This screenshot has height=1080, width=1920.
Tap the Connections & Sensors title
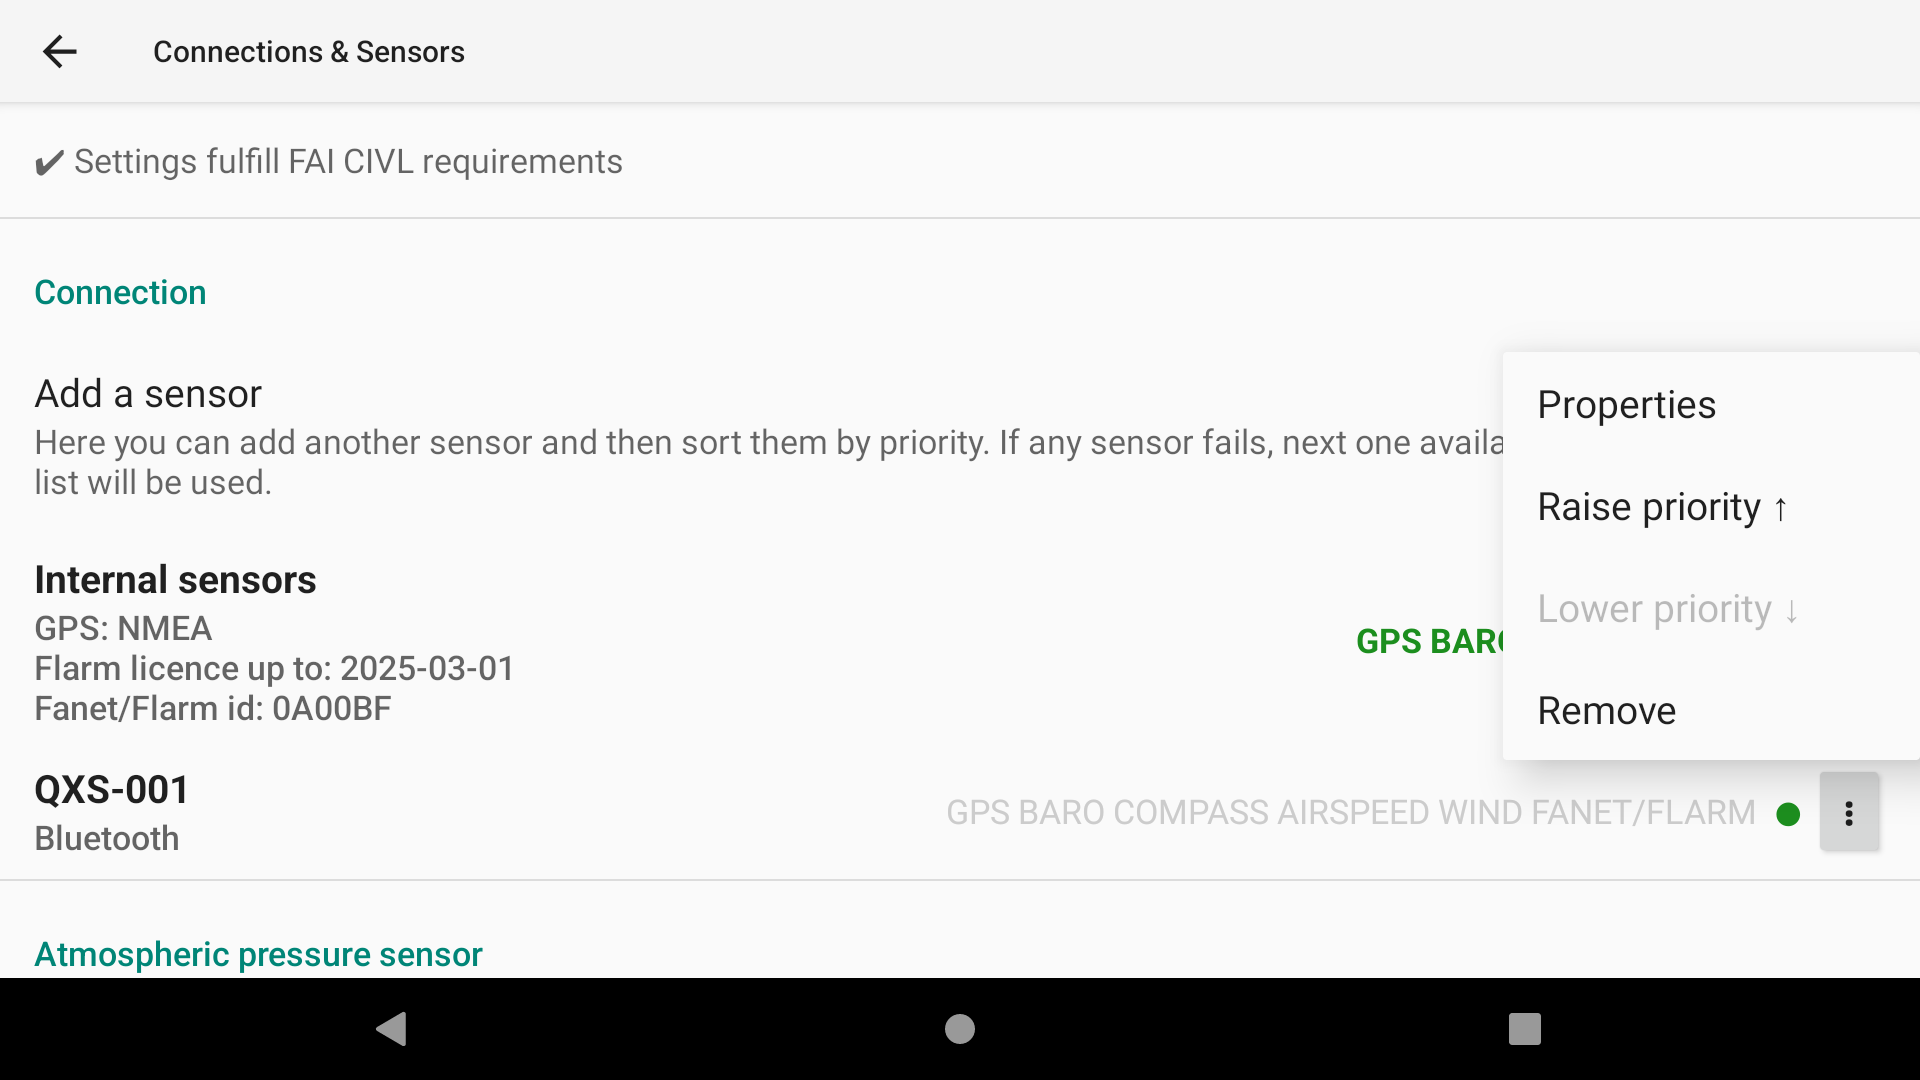click(308, 52)
